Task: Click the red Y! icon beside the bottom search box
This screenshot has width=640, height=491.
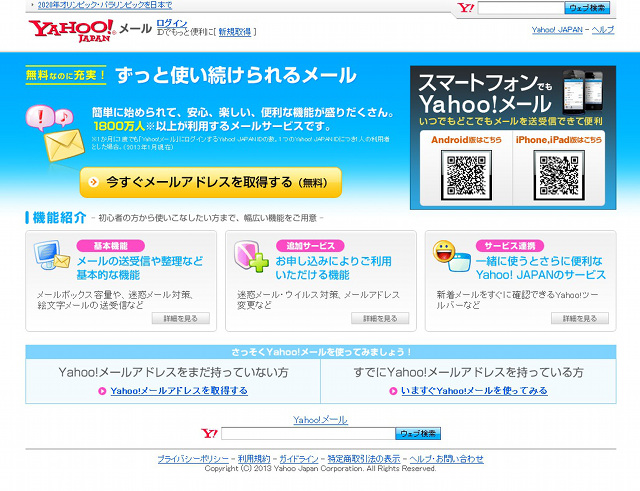Action: pyautogui.click(x=209, y=433)
